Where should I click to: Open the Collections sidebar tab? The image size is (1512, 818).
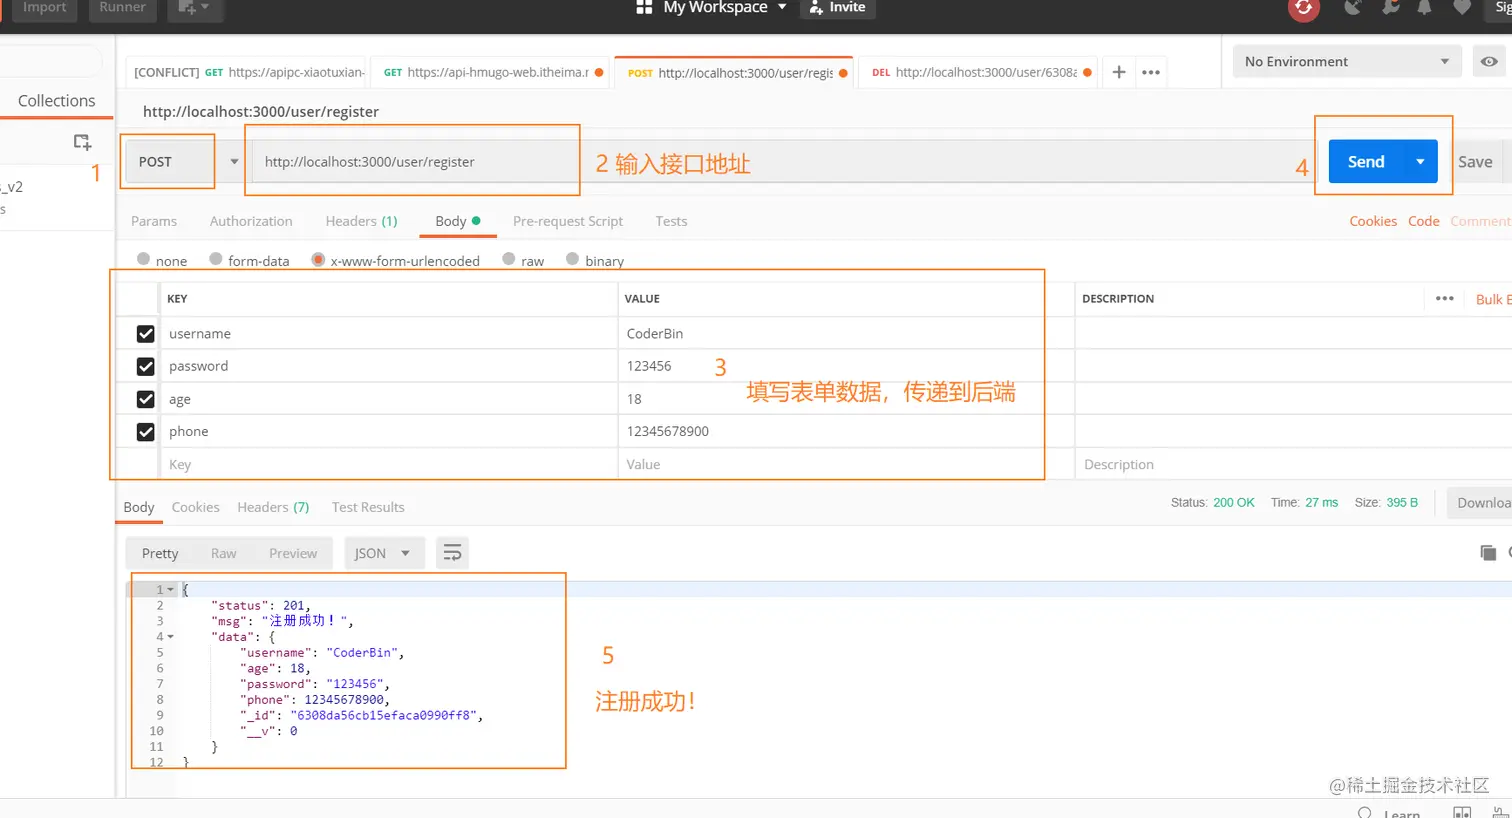(57, 101)
